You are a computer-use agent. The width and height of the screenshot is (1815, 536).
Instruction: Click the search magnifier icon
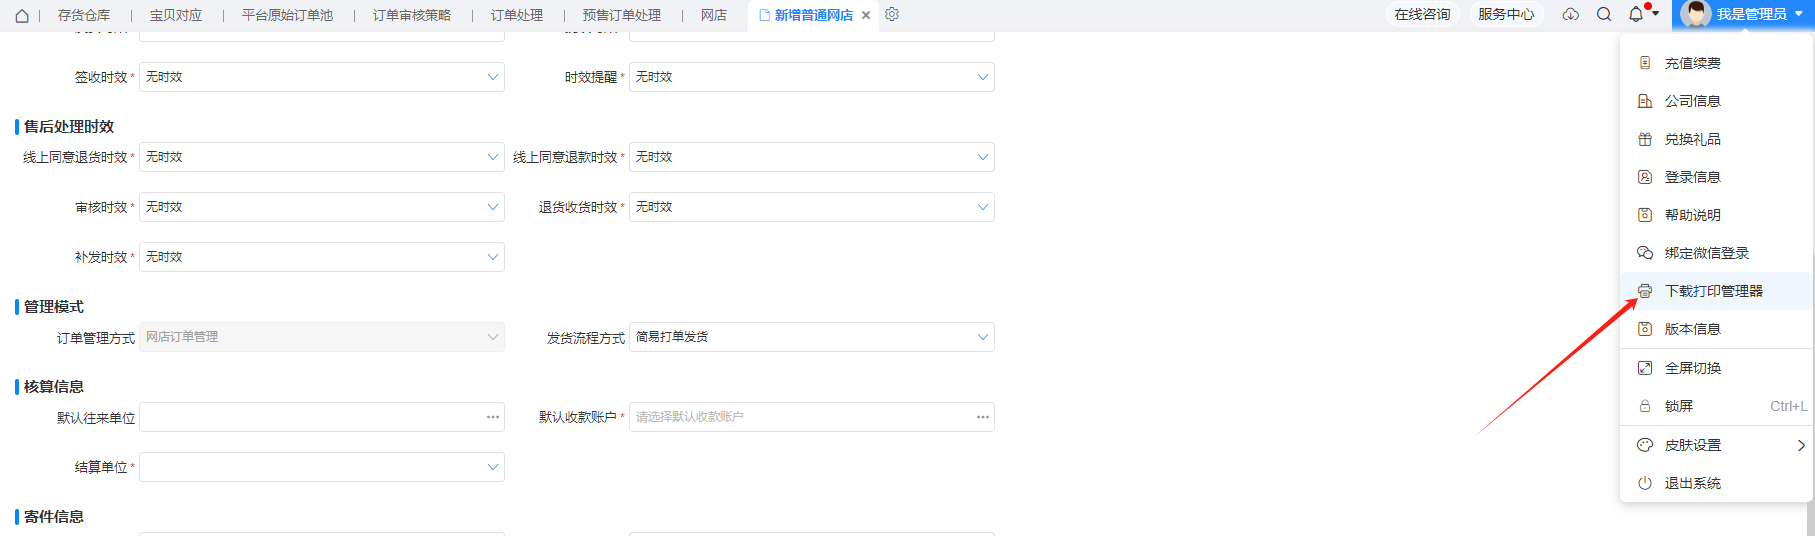(x=1604, y=14)
